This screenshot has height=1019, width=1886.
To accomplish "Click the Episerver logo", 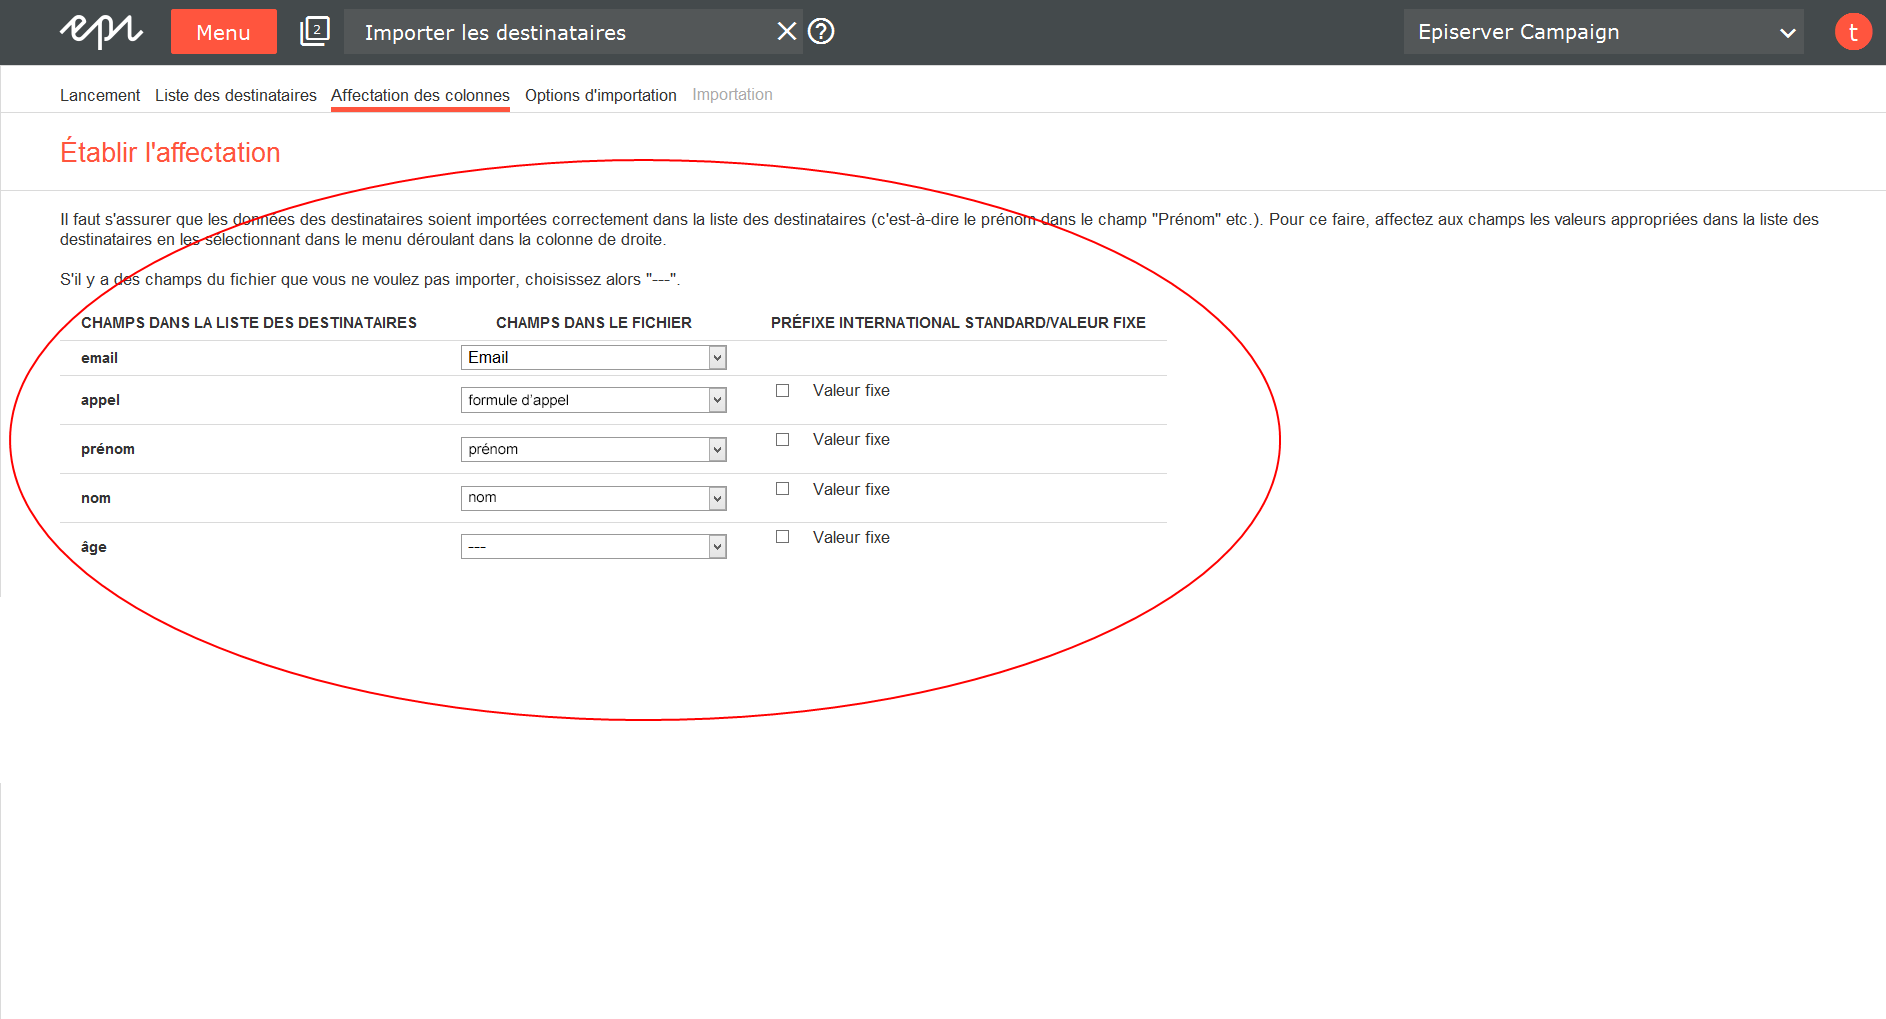I will click(x=101, y=32).
